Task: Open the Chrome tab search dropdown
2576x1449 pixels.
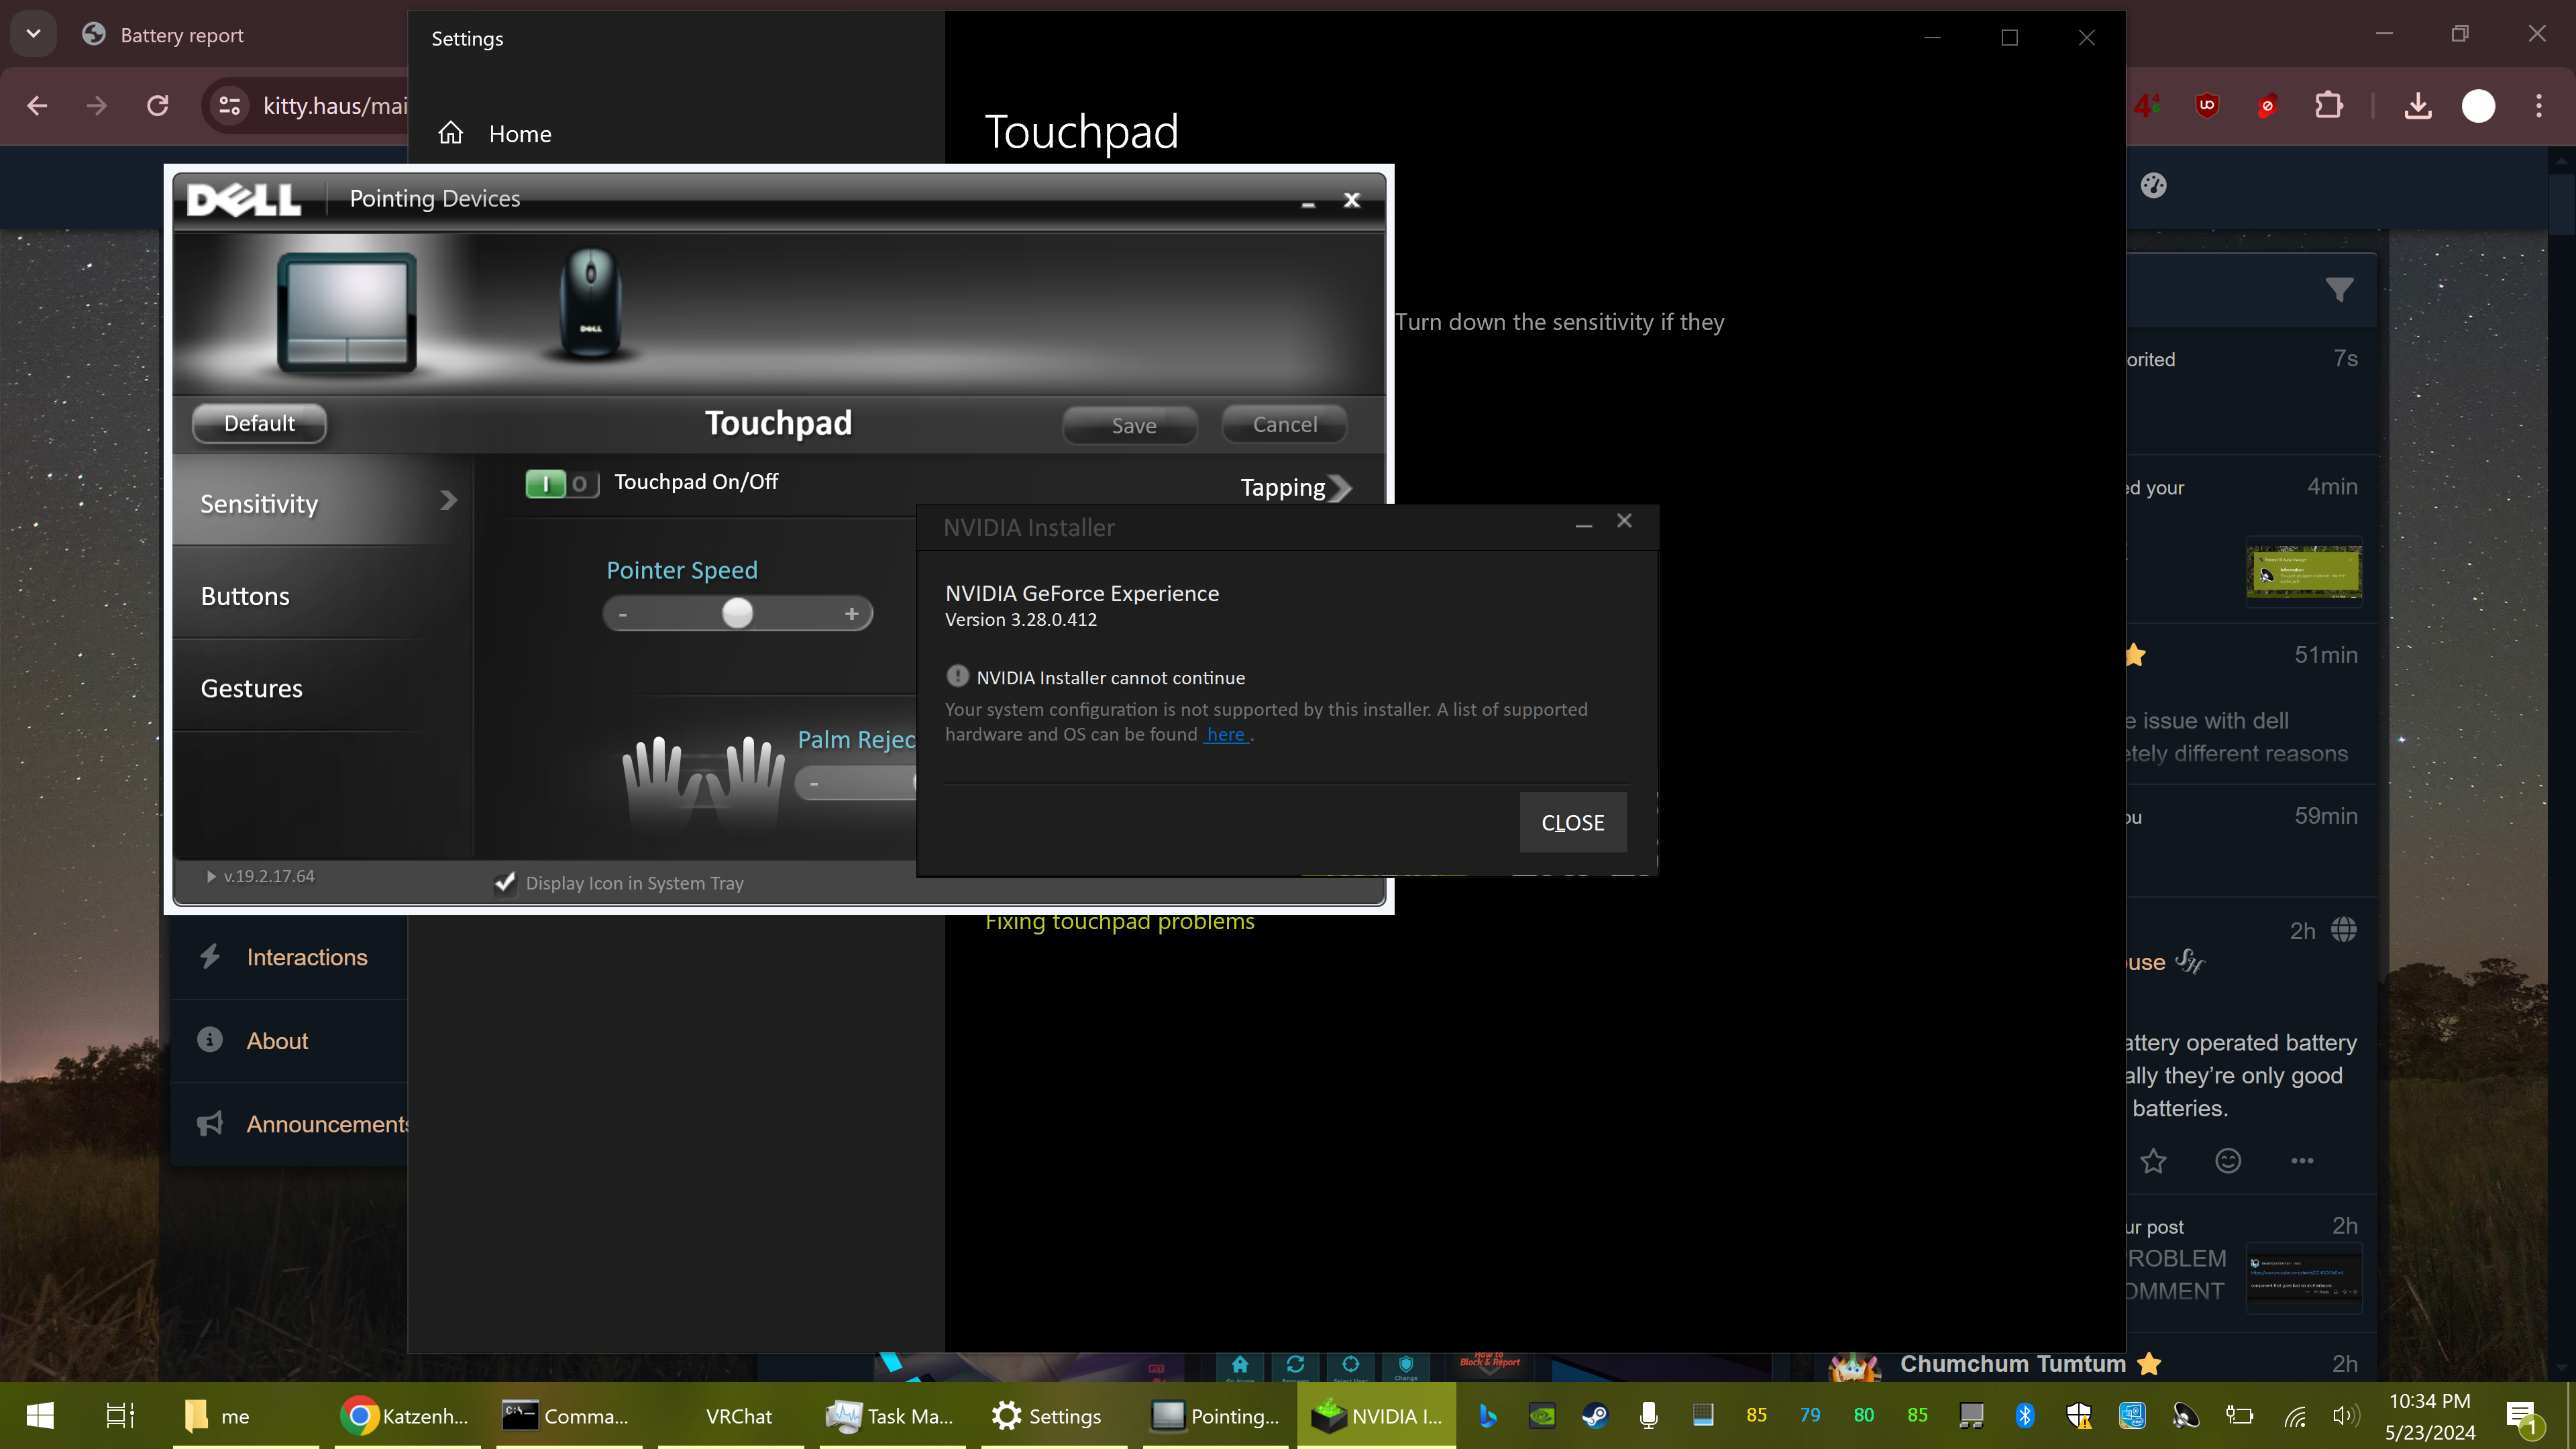Action: point(33,34)
